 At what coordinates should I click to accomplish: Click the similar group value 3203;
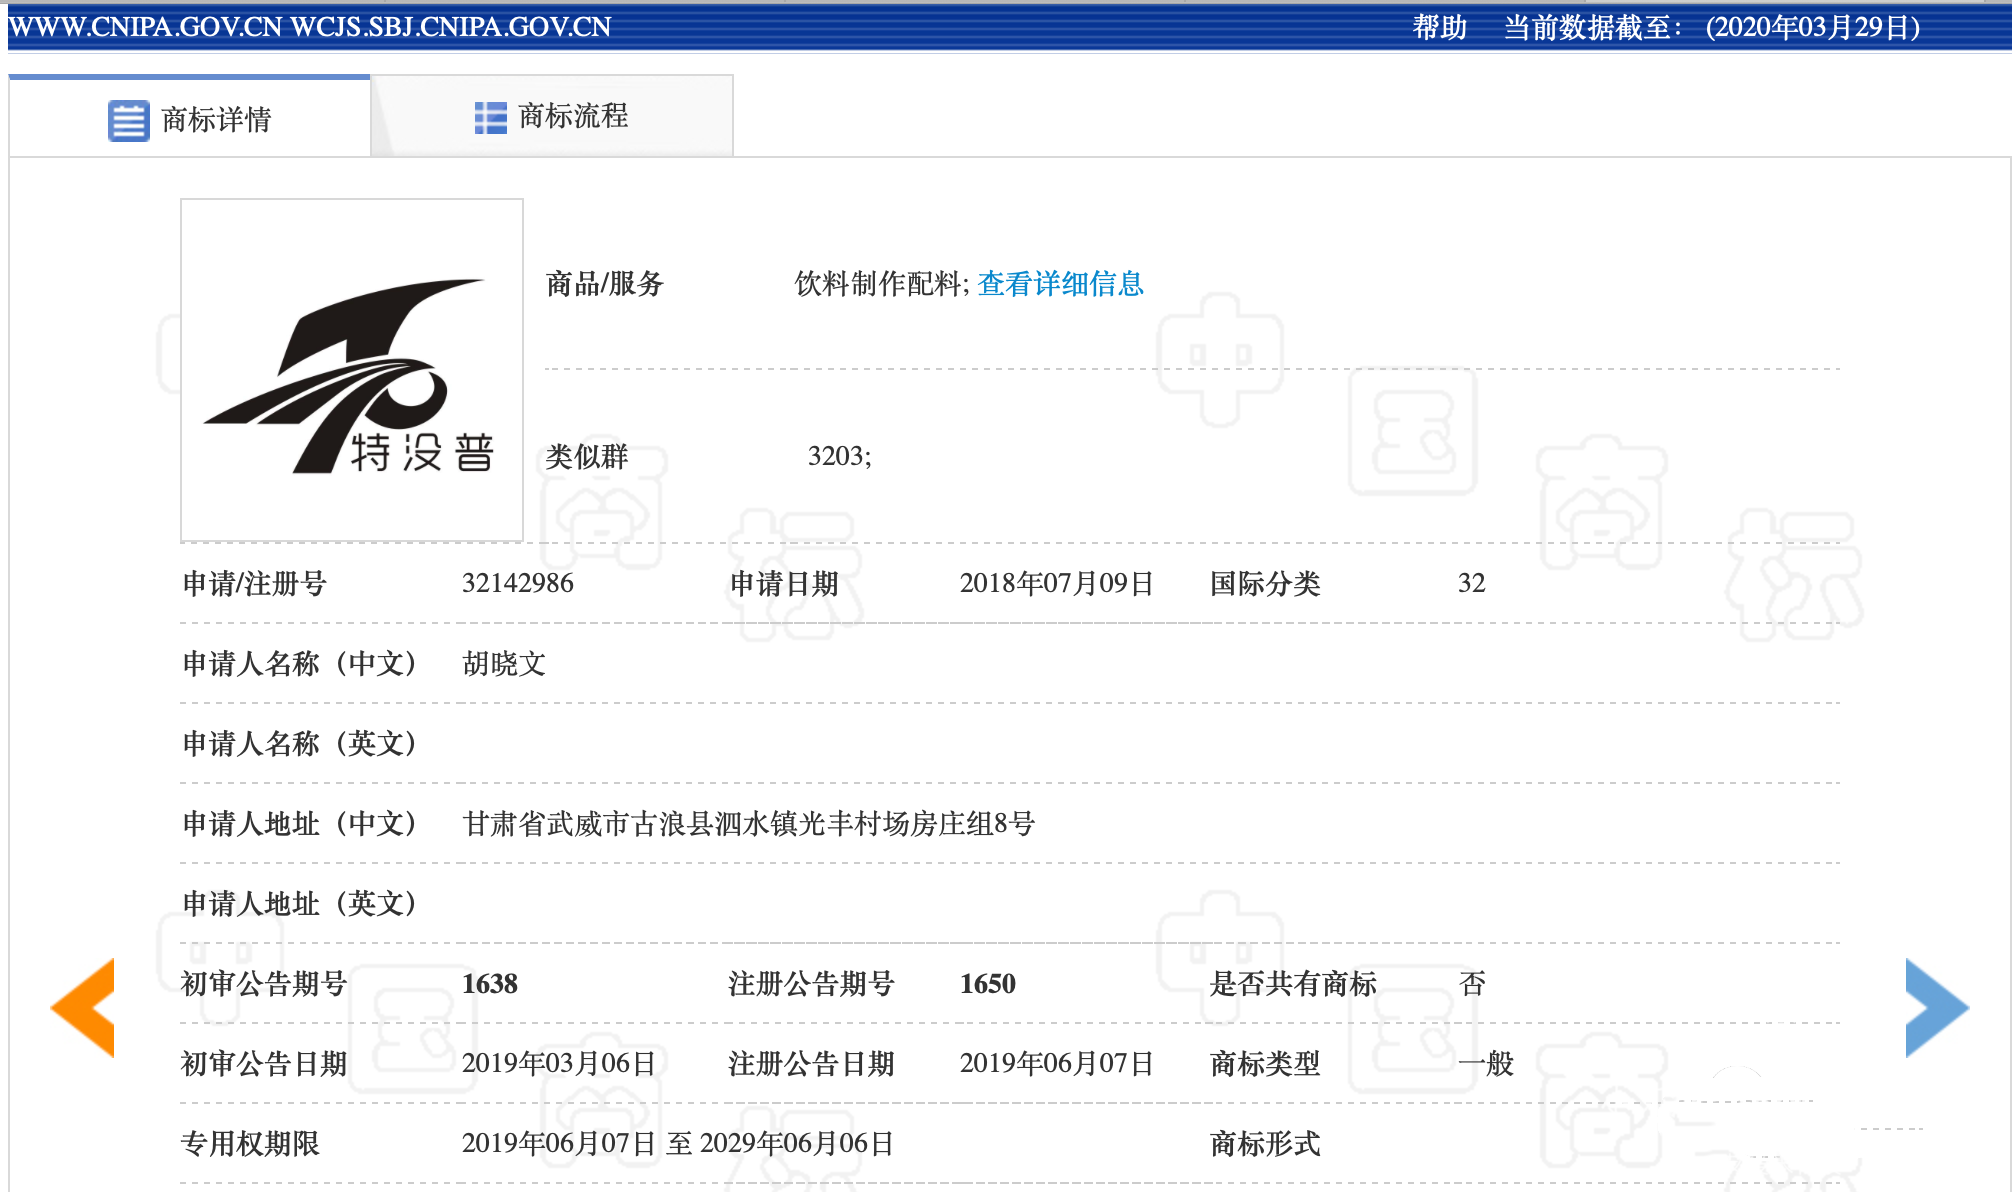(840, 456)
